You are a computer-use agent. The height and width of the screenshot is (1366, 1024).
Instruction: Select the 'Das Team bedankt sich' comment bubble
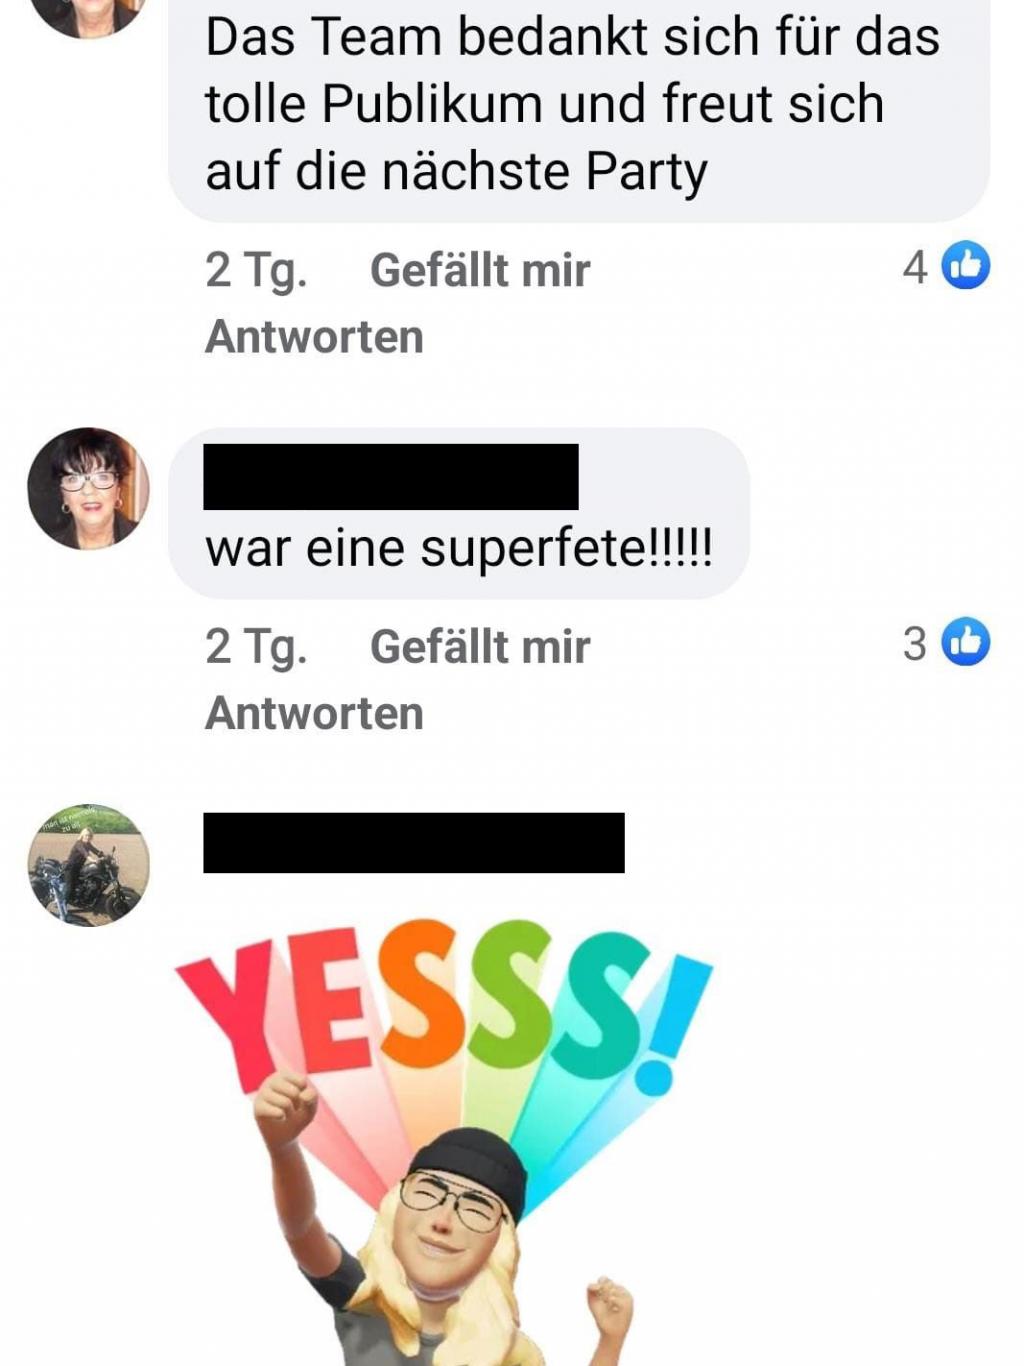(579, 108)
